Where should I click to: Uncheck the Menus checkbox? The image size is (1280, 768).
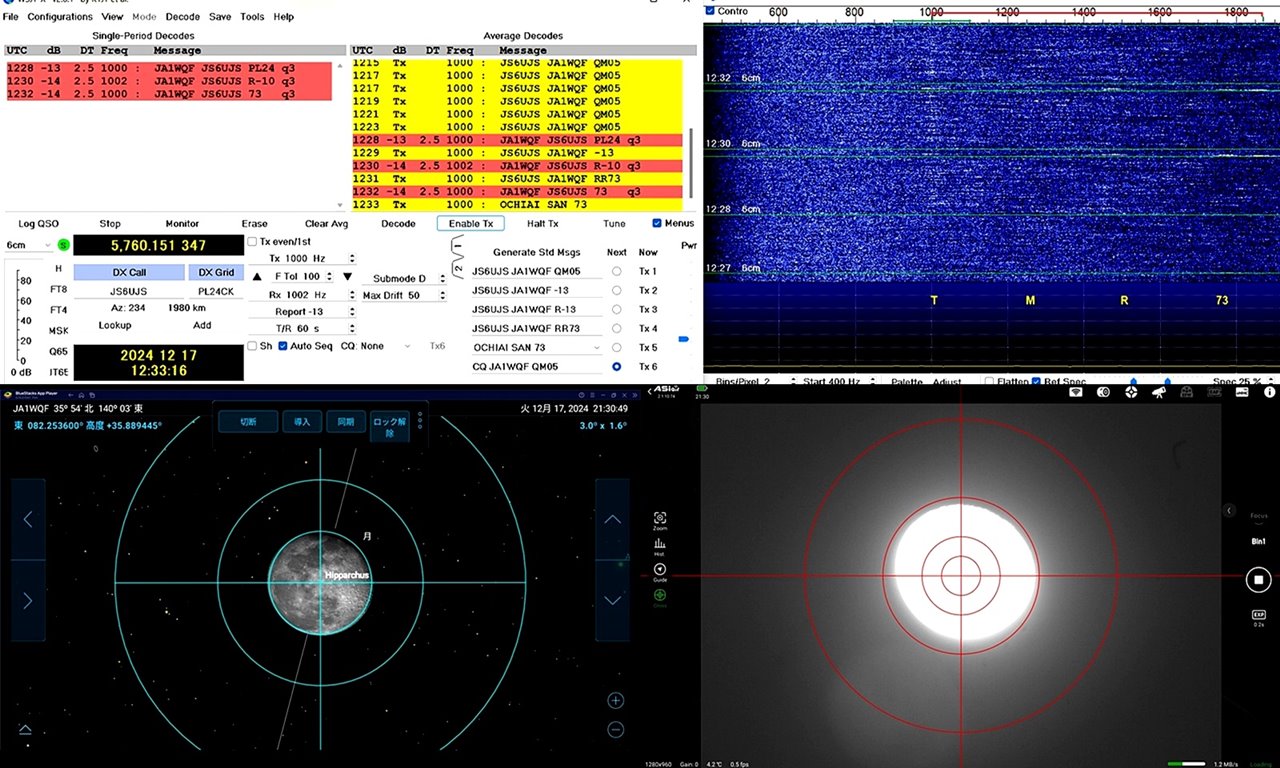tap(657, 223)
